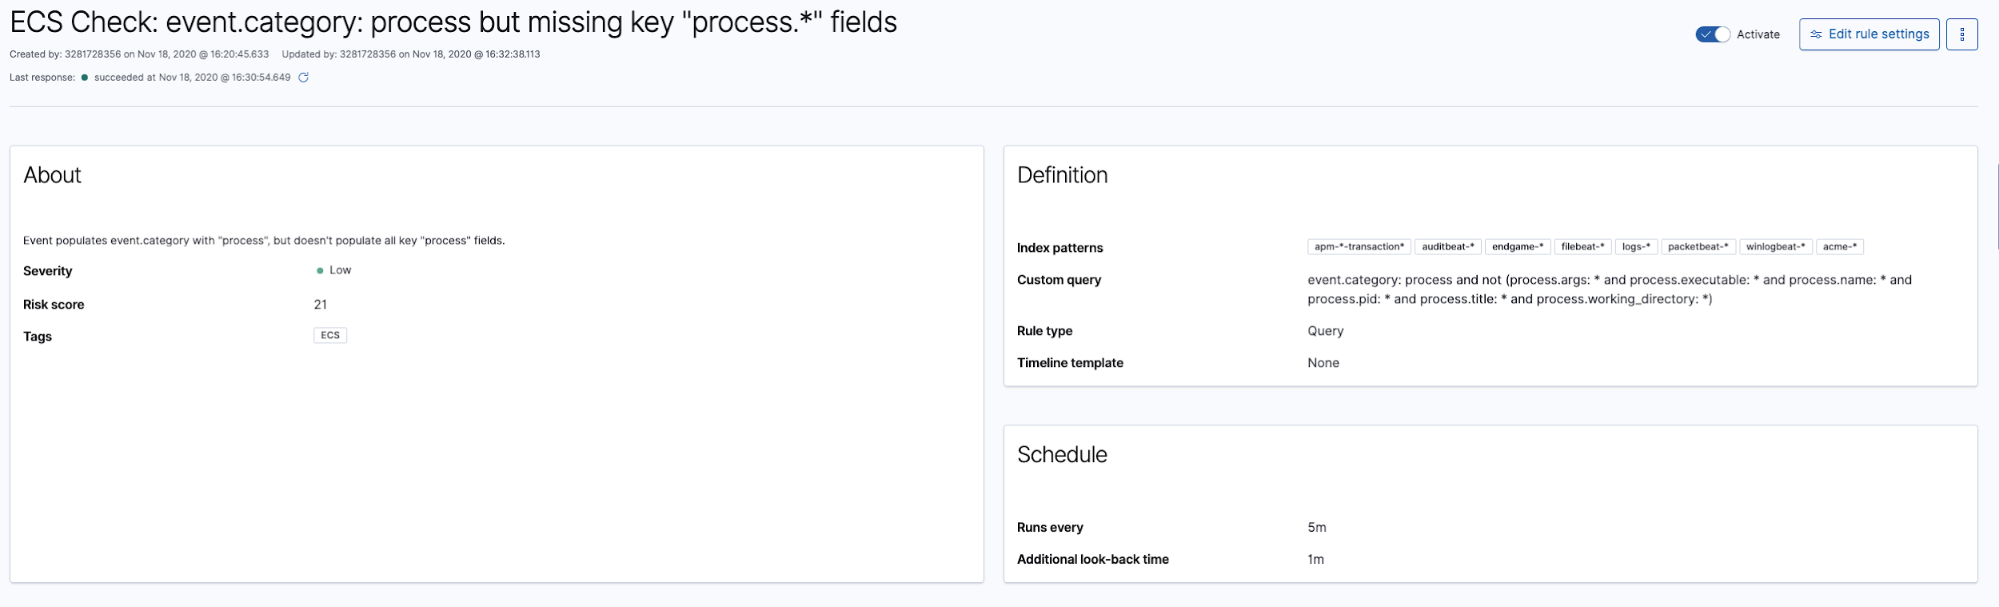Screen dimensions: 1999x607
Task: Open the vertical three-dot more actions menu
Action: (x=1962, y=34)
